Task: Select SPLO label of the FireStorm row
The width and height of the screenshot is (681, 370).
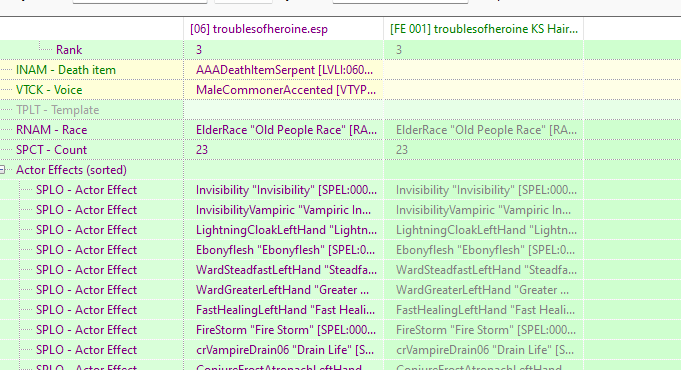Action: tap(86, 330)
